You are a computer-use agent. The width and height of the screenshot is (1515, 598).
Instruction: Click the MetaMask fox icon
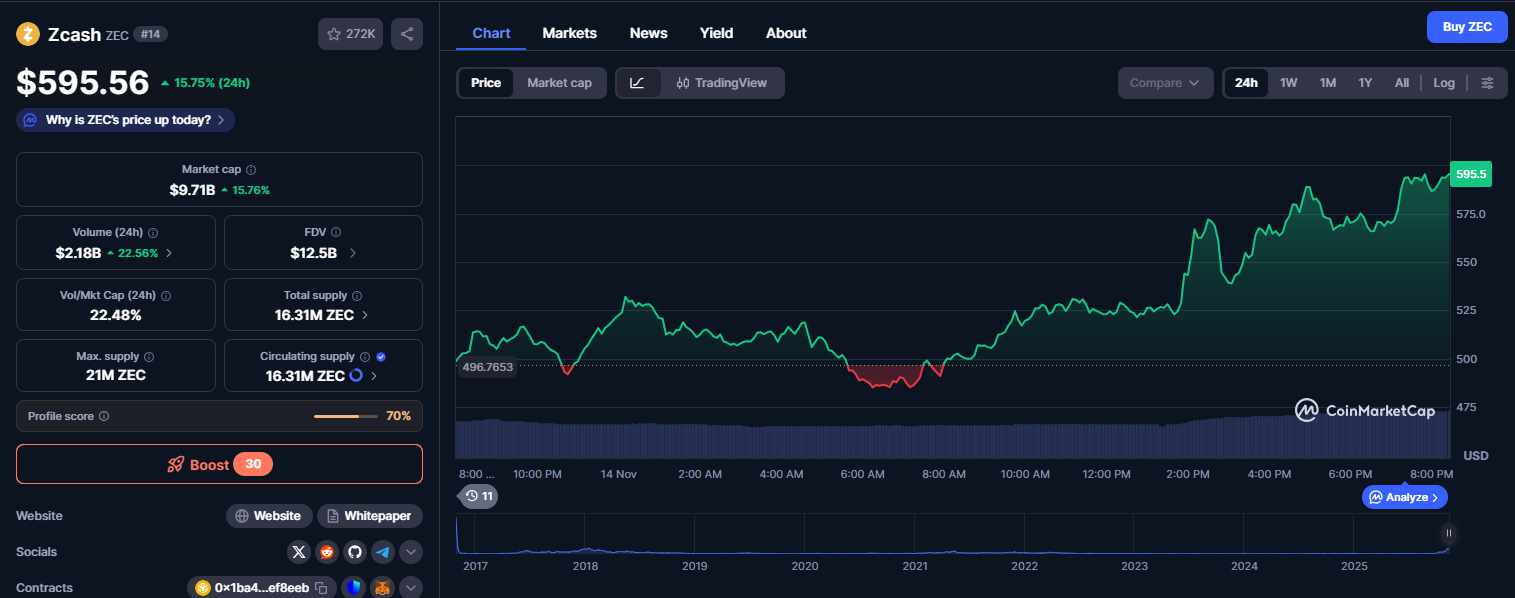click(383, 588)
